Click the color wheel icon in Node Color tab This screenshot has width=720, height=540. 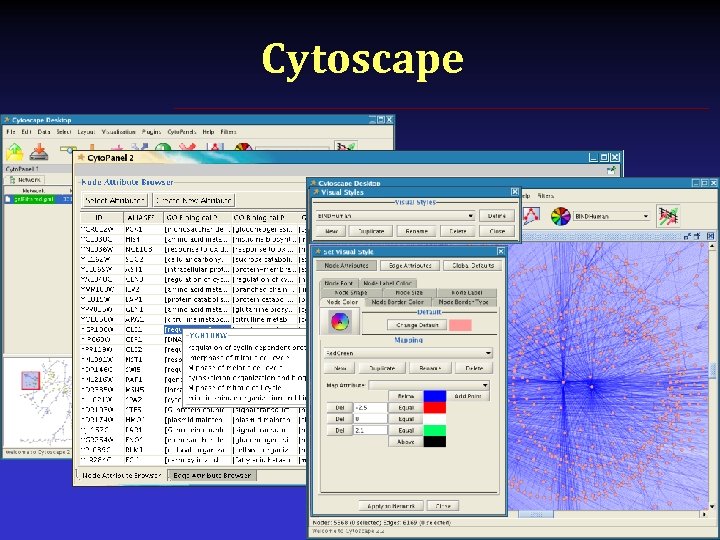(x=340, y=321)
